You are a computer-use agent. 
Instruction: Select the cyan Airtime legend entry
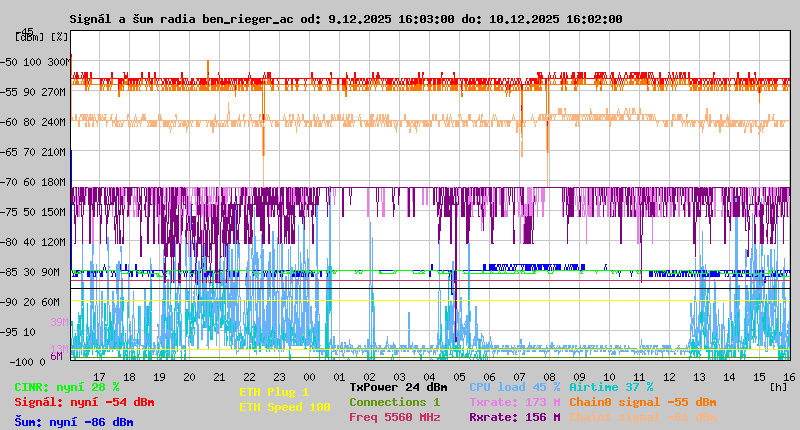[611, 387]
